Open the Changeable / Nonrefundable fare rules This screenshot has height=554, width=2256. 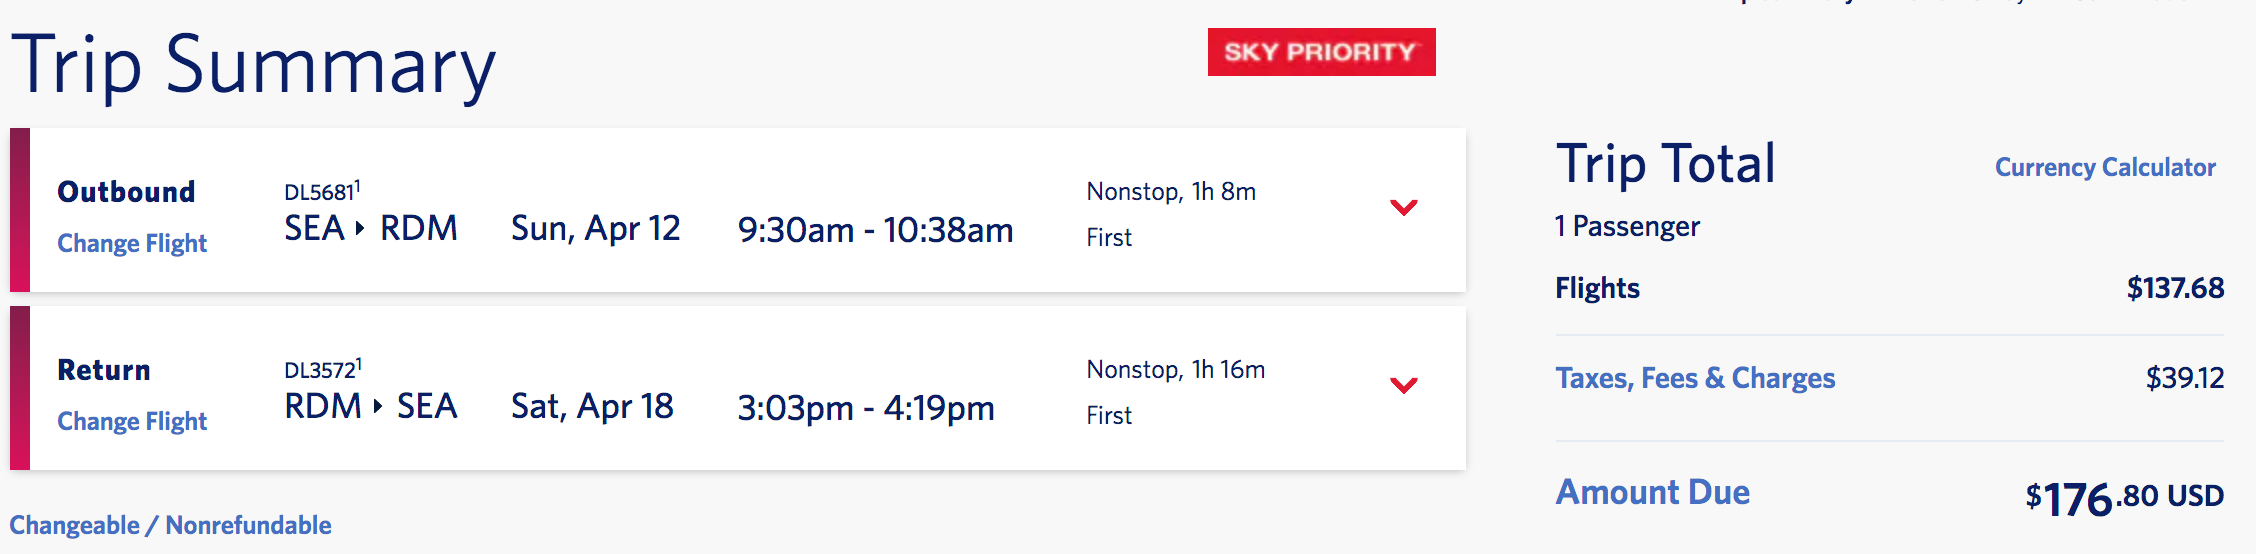tap(170, 525)
